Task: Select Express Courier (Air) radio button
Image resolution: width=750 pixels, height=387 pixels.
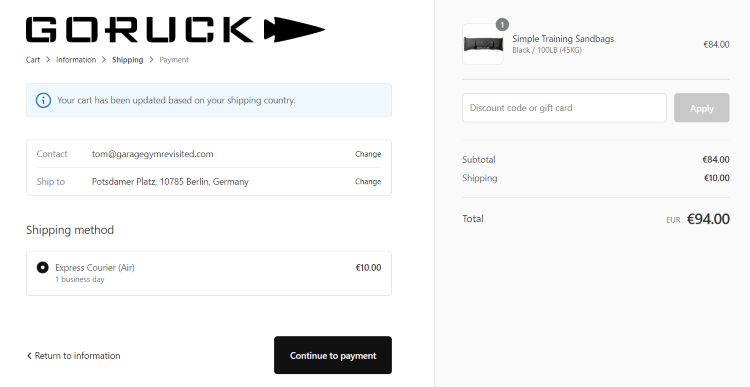Action: (43, 267)
